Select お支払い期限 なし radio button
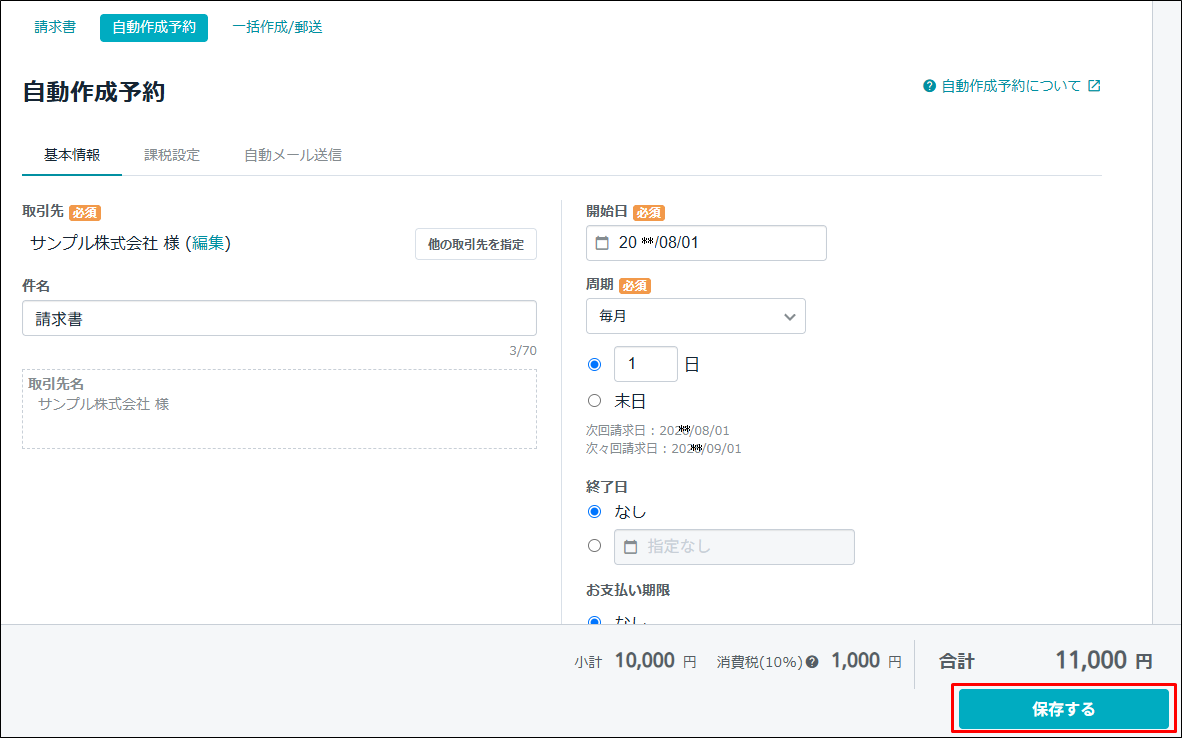Screen dimensions: 1182x738 coord(595,621)
